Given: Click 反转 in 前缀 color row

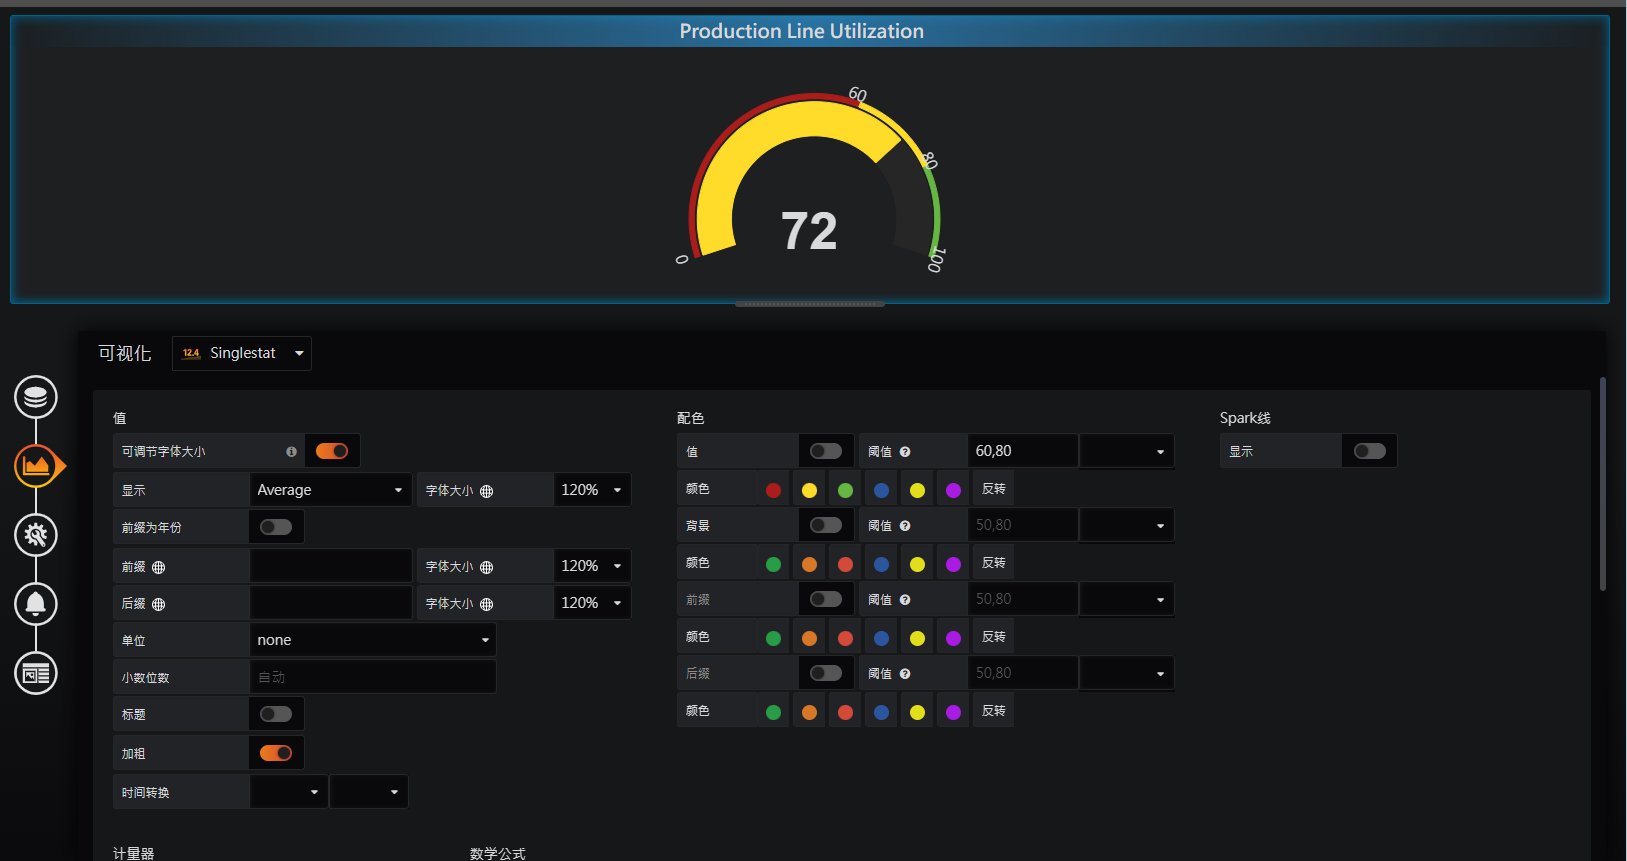Looking at the screenshot, I should click(994, 637).
